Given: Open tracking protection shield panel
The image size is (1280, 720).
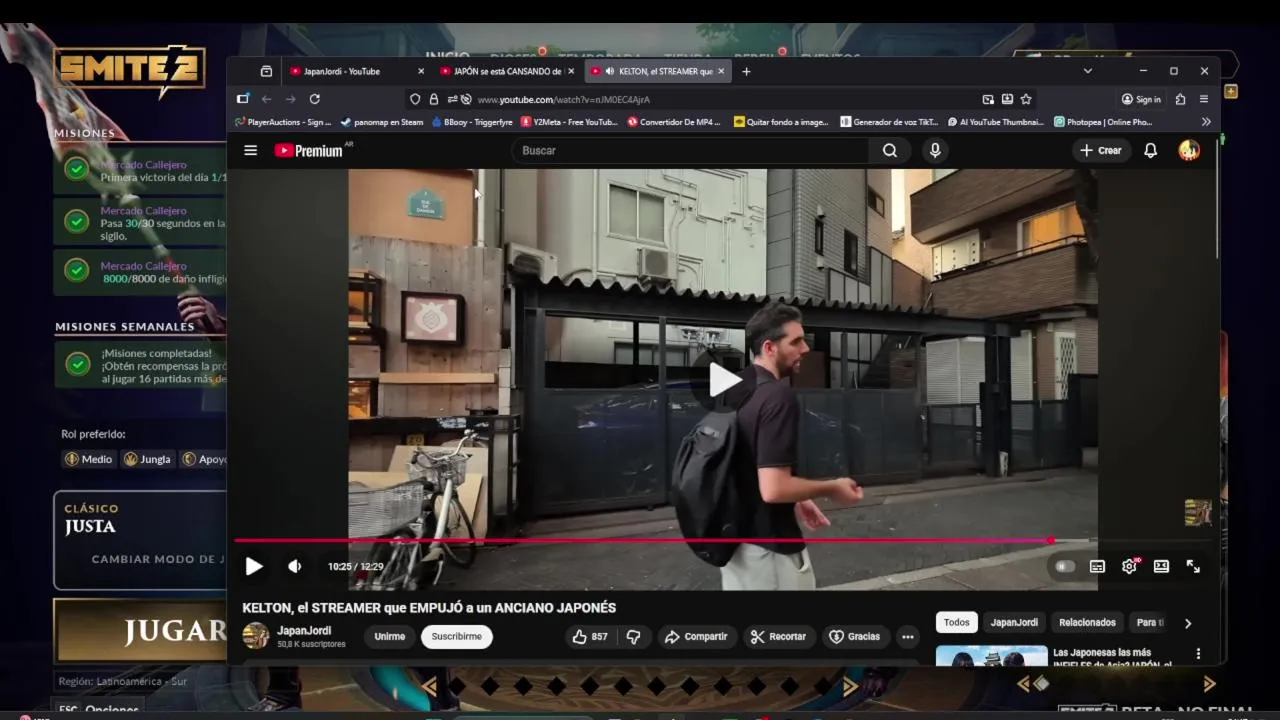Looking at the screenshot, I should click(415, 99).
